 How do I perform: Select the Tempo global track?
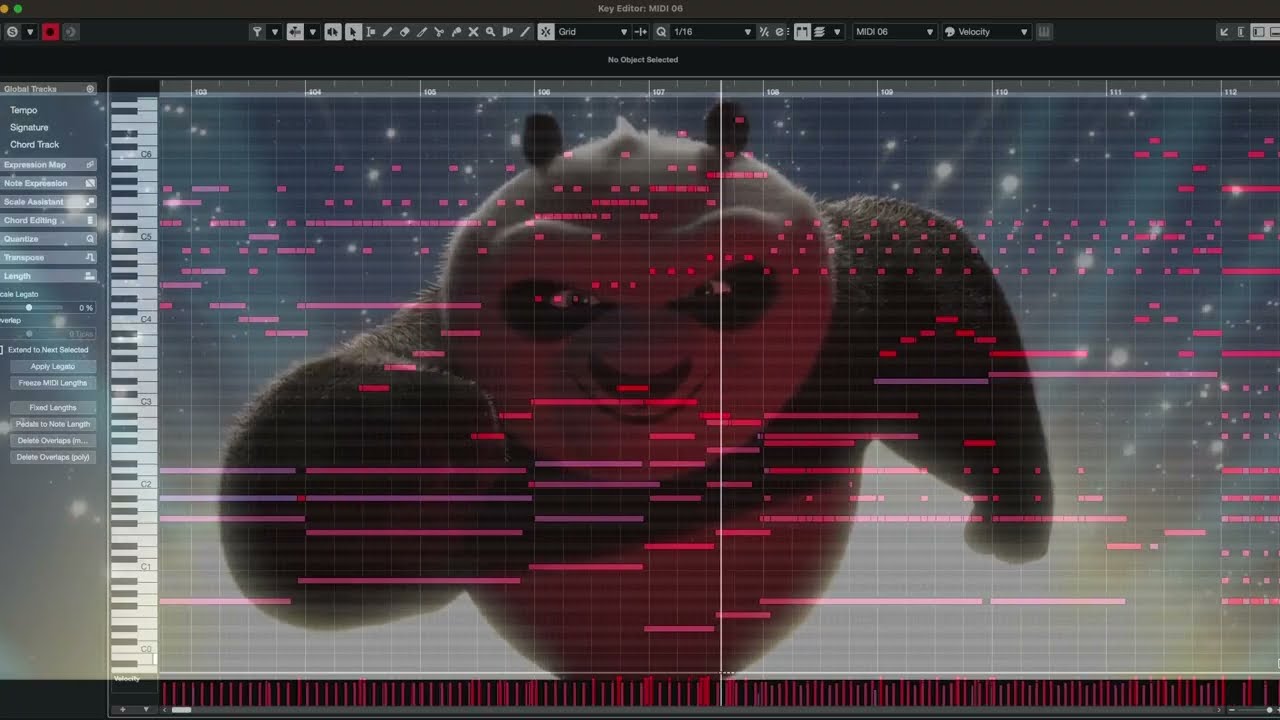point(23,110)
